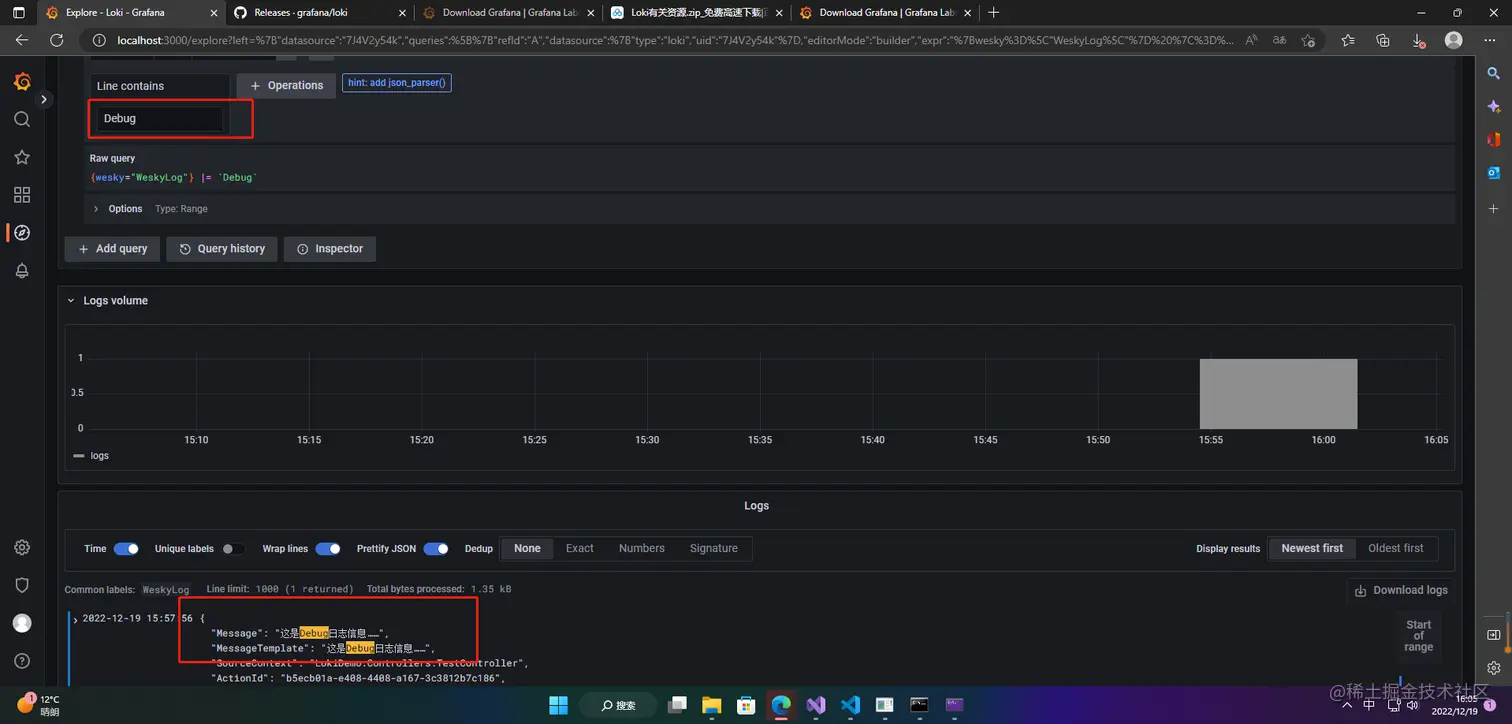Open Explore compass icon in the sidebar
The height and width of the screenshot is (724, 1512).
[x=22, y=233]
